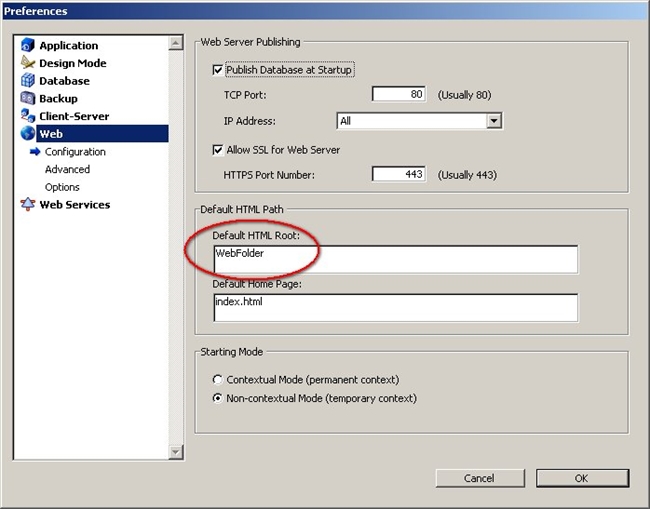The width and height of the screenshot is (650, 509).
Task: Select the Design Mode icon
Action: click(x=28, y=63)
